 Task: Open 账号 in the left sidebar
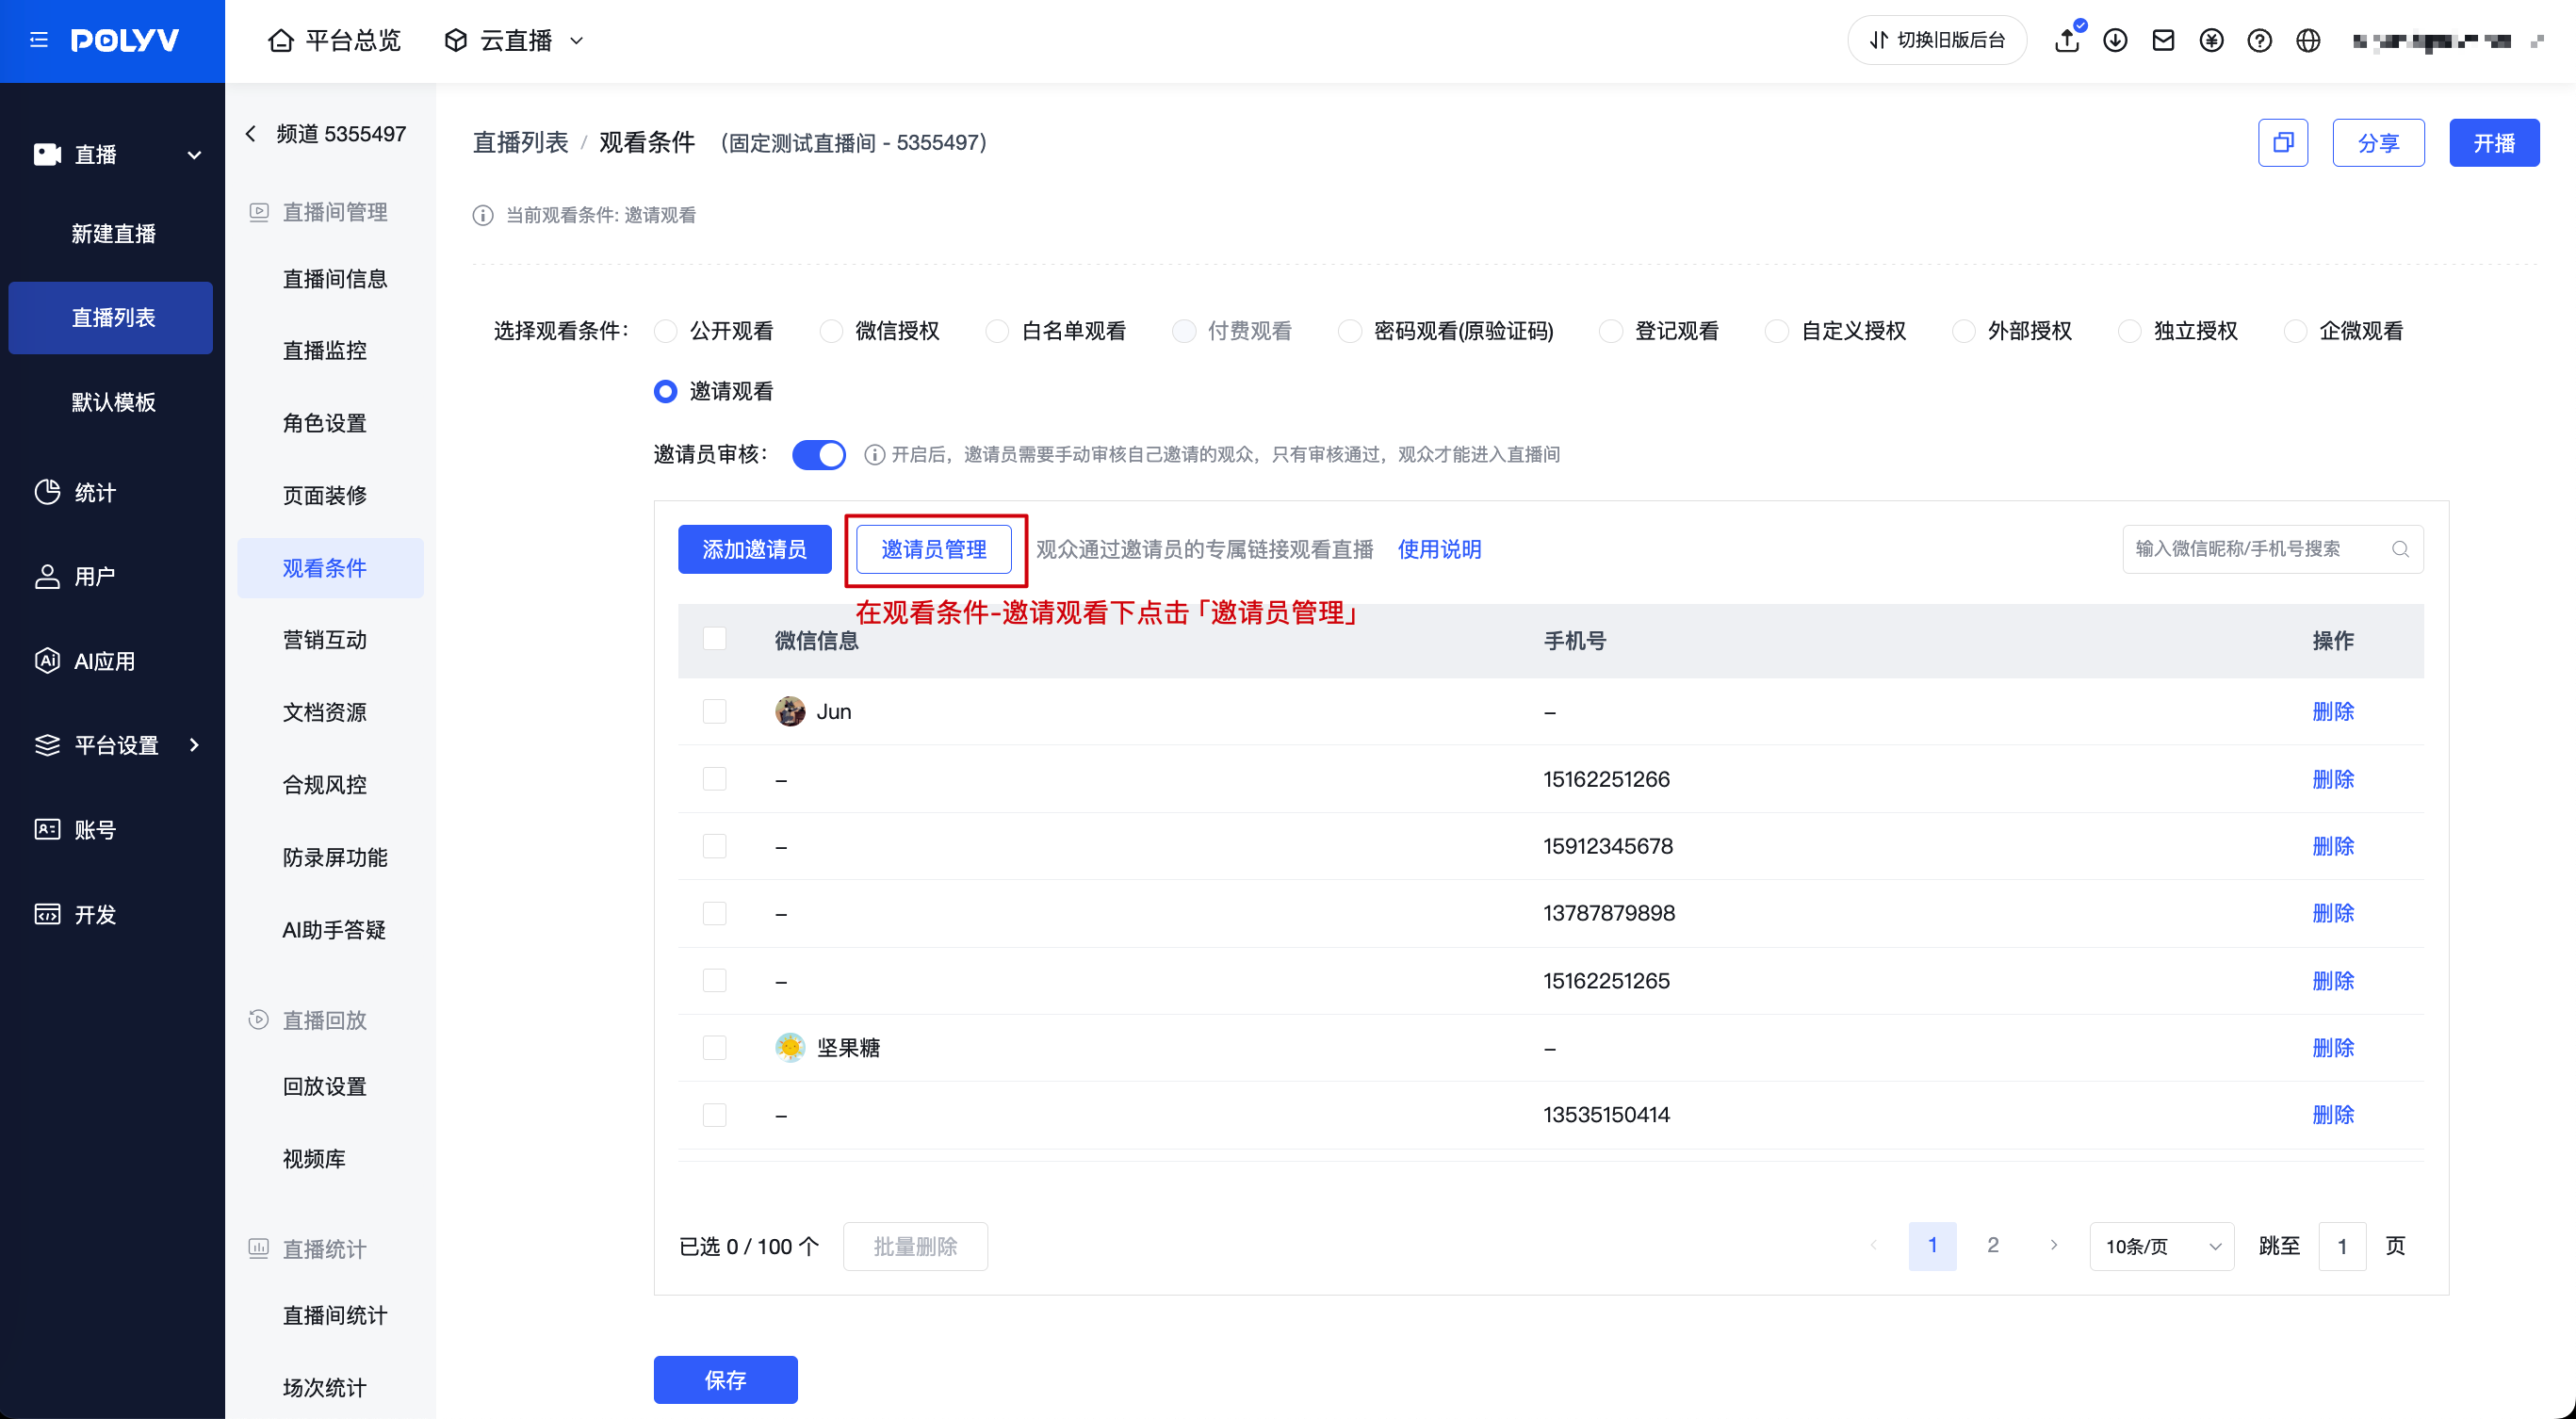click(76, 830)
